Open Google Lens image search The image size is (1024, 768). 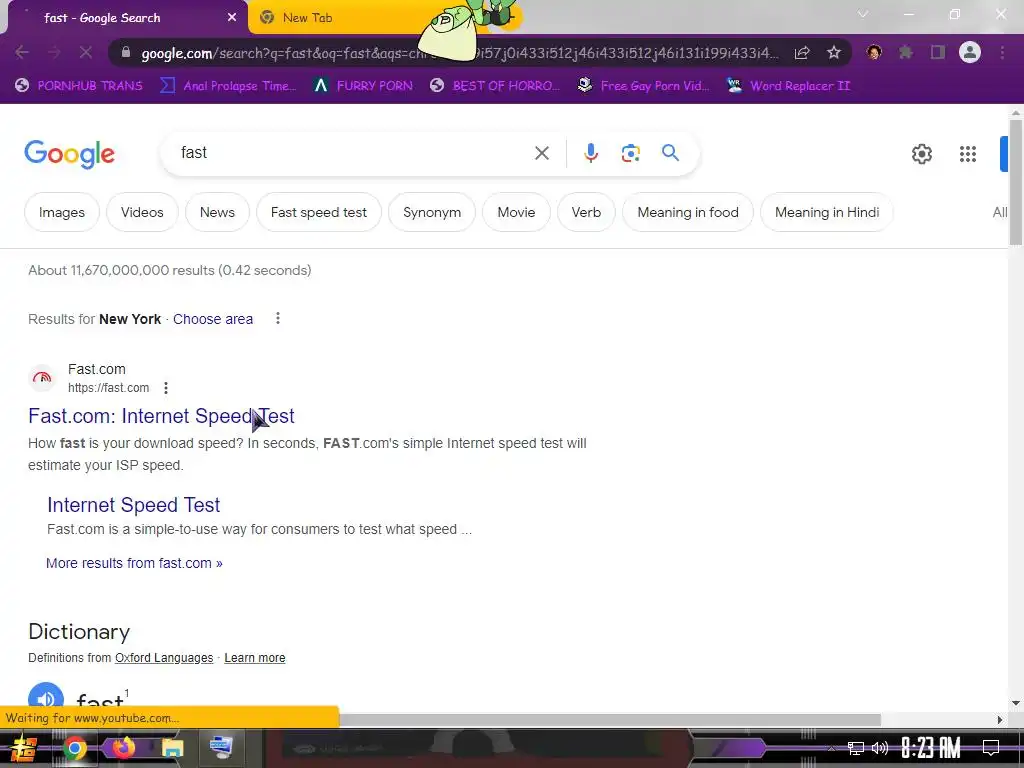click(630, 153)
